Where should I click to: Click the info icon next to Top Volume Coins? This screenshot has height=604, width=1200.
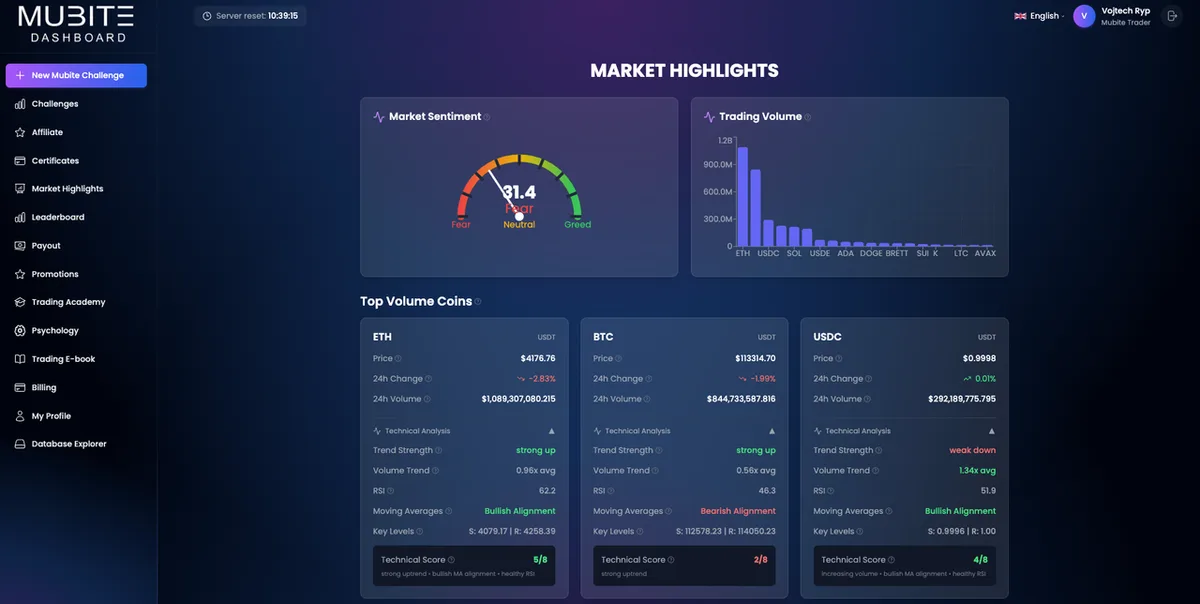(477, 301)
